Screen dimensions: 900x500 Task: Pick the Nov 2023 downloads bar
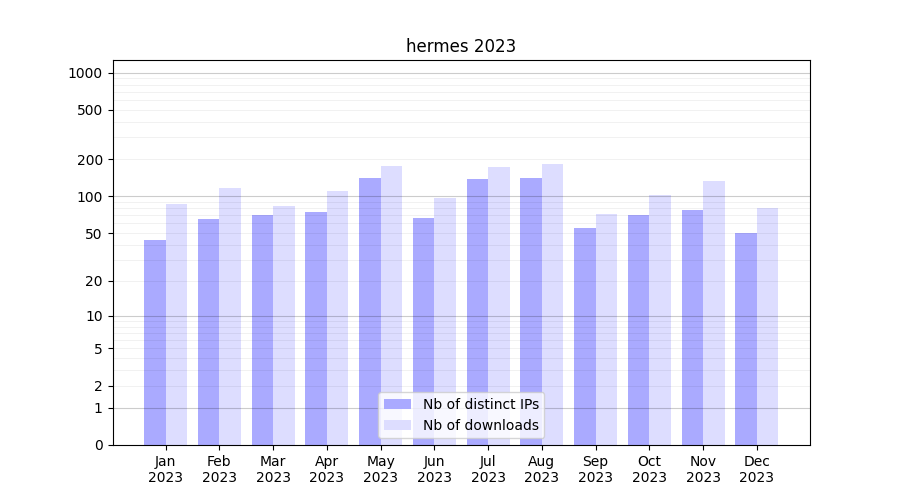tap(714, 312)
